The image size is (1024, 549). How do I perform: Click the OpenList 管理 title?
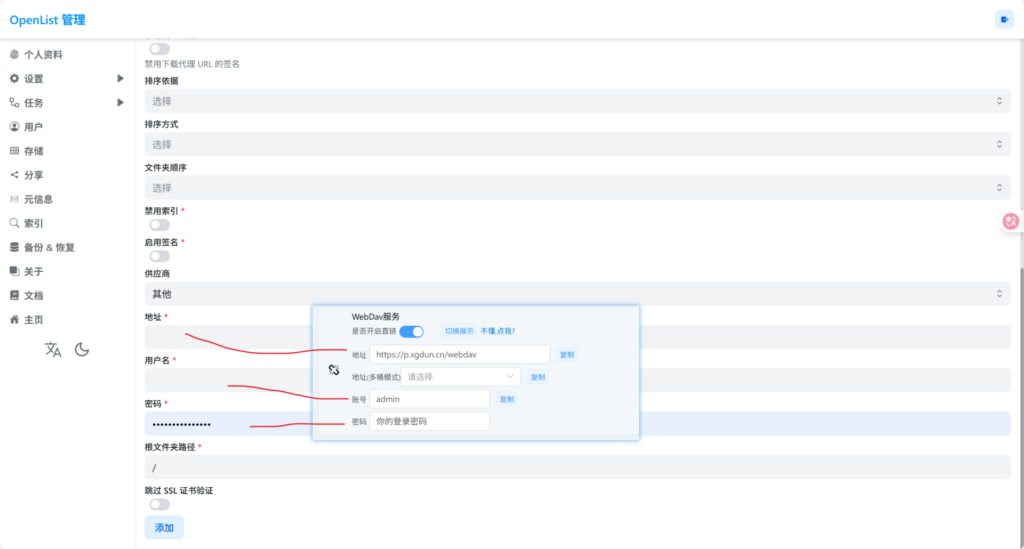click(47, 20)
